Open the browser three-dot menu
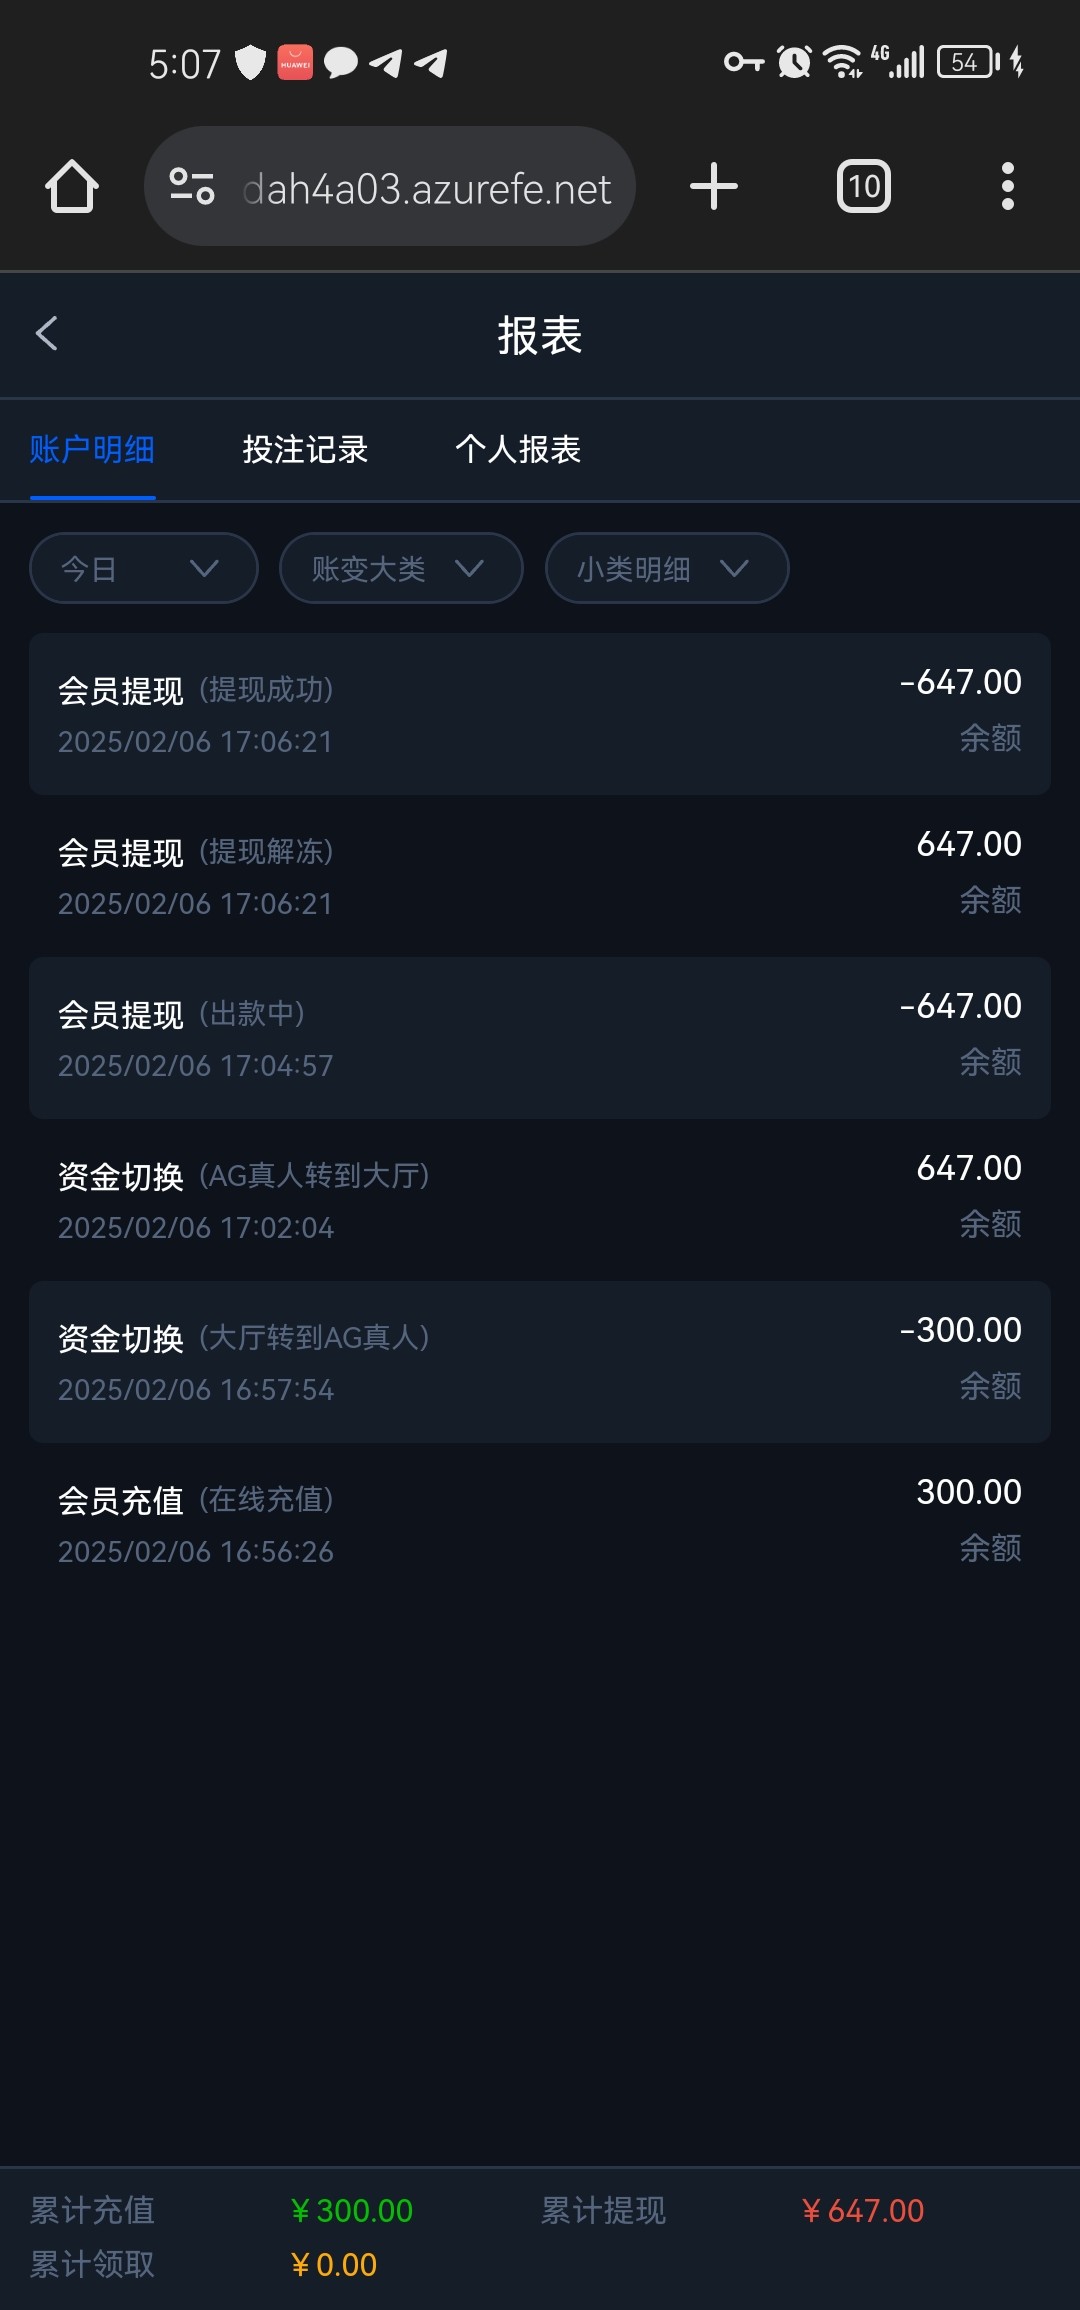Screen dimensions: 1080x2310 pyautogui.click(x=1007, y=187)
